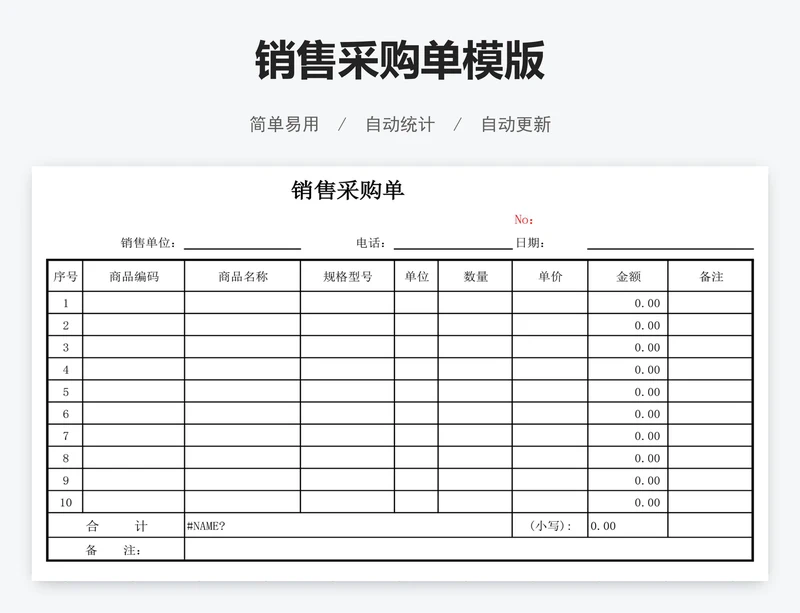Click the 0.00 amount in row 5
Screen dimensions: 800x613
pyautogui.click(x=647, y=392)
